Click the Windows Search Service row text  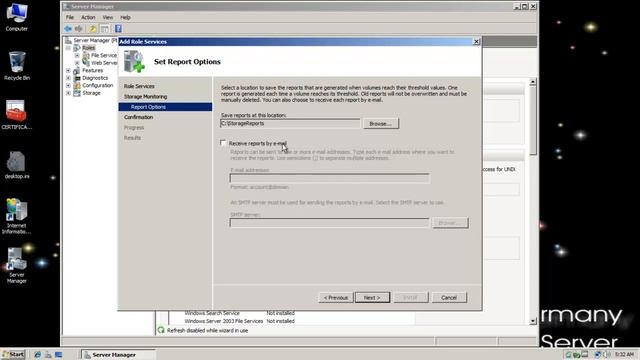click(212, 313)
